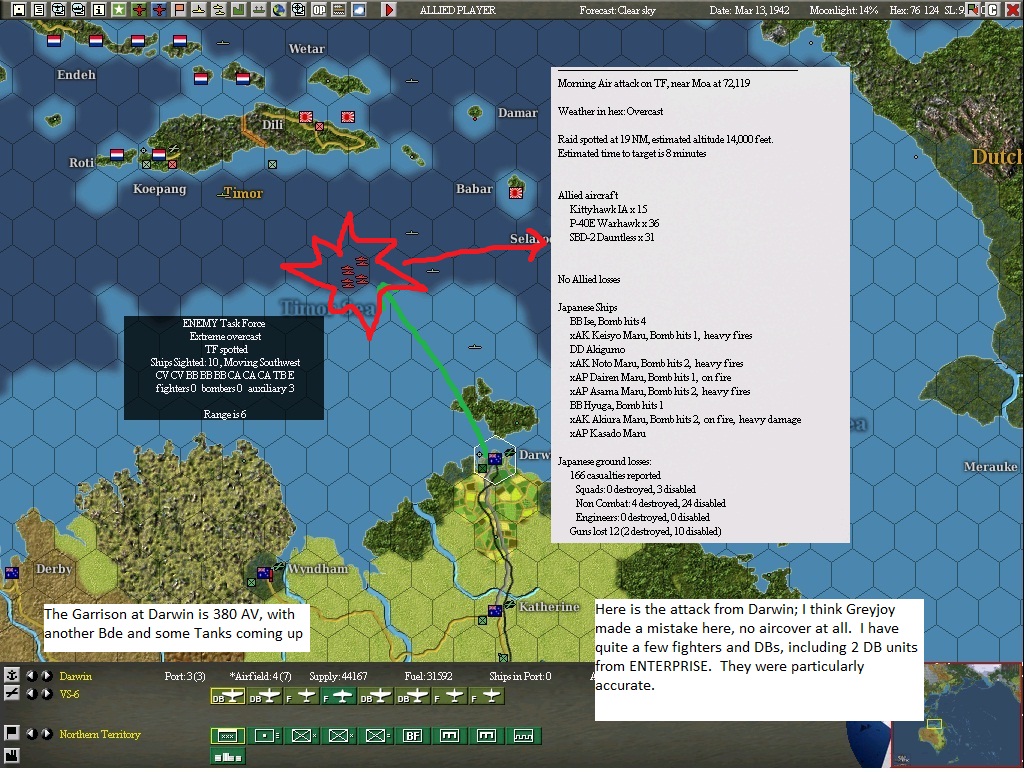Click the airplane airfield icon beside VS-6
The image size is (1028, 772).
tap(12, 693)
